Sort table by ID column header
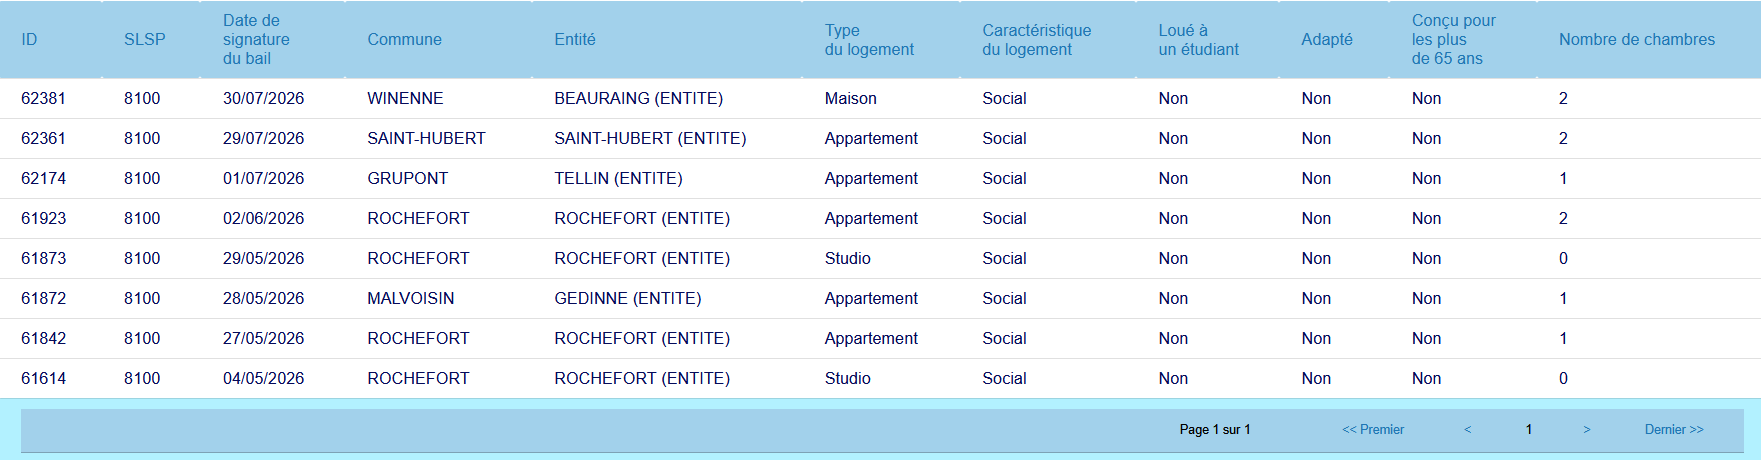The image size is (1761, 460). click(29, 39)
